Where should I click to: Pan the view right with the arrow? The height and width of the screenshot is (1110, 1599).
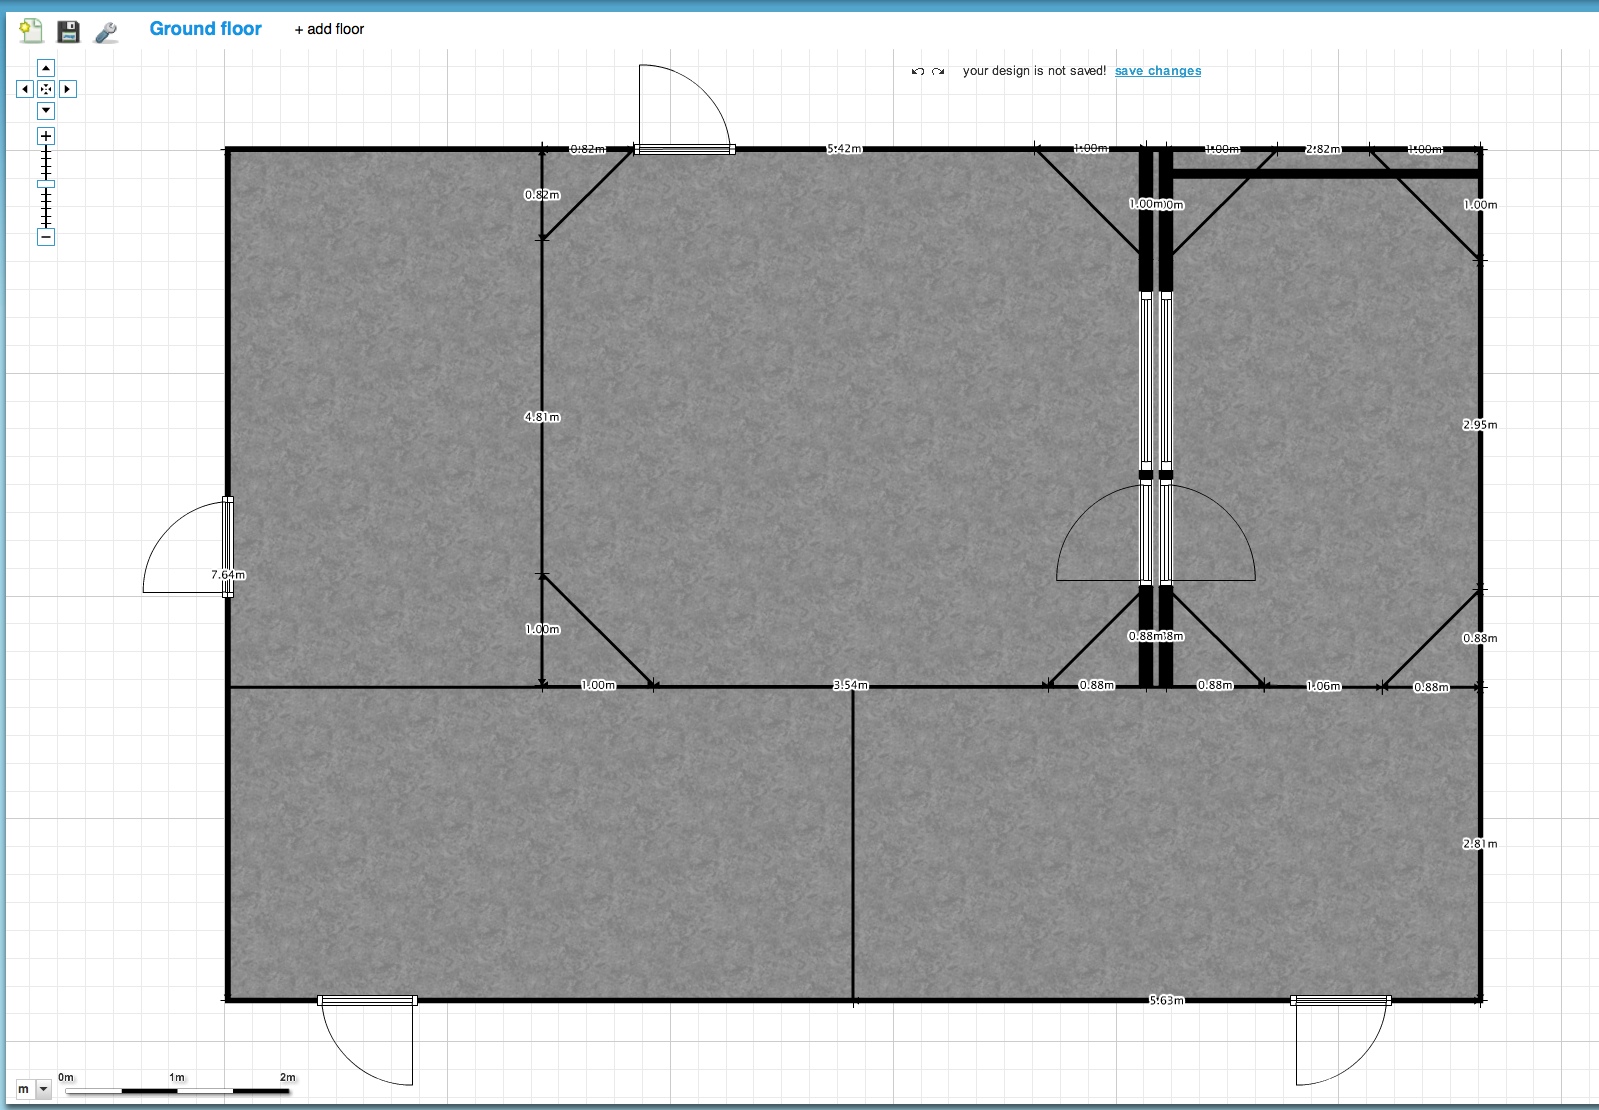[x=67, y=89]
